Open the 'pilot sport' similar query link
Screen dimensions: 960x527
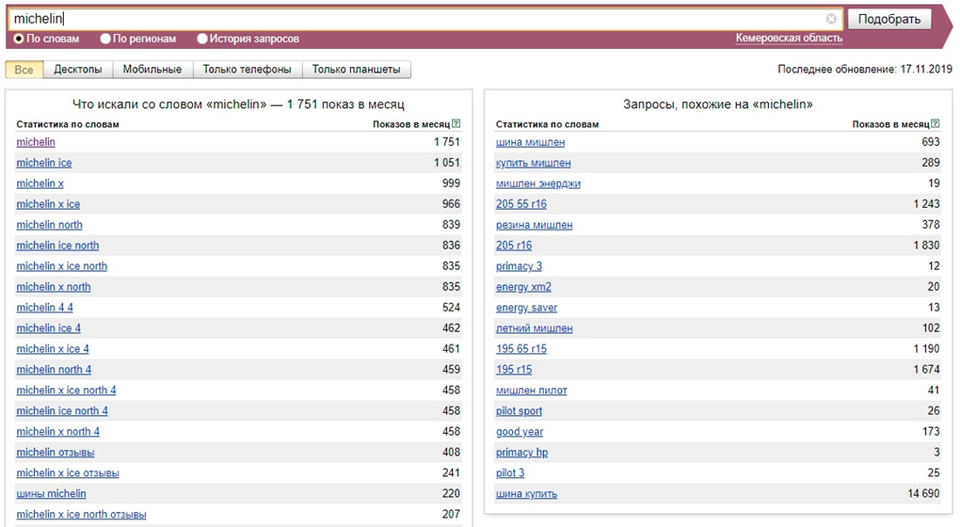click(519, 411)
